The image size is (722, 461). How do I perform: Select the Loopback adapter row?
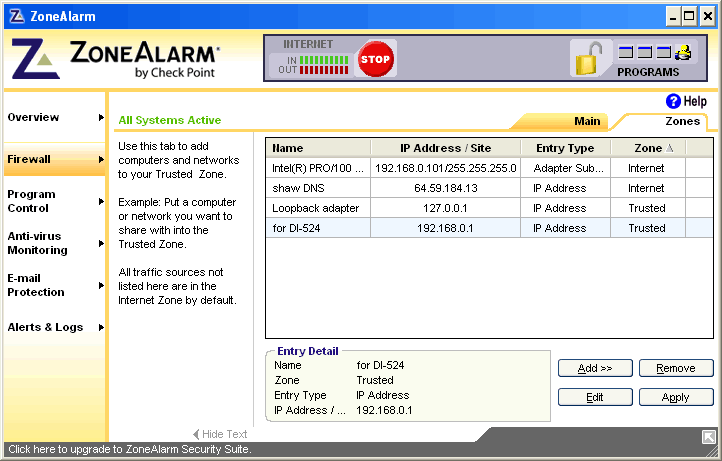click(489, 208)
